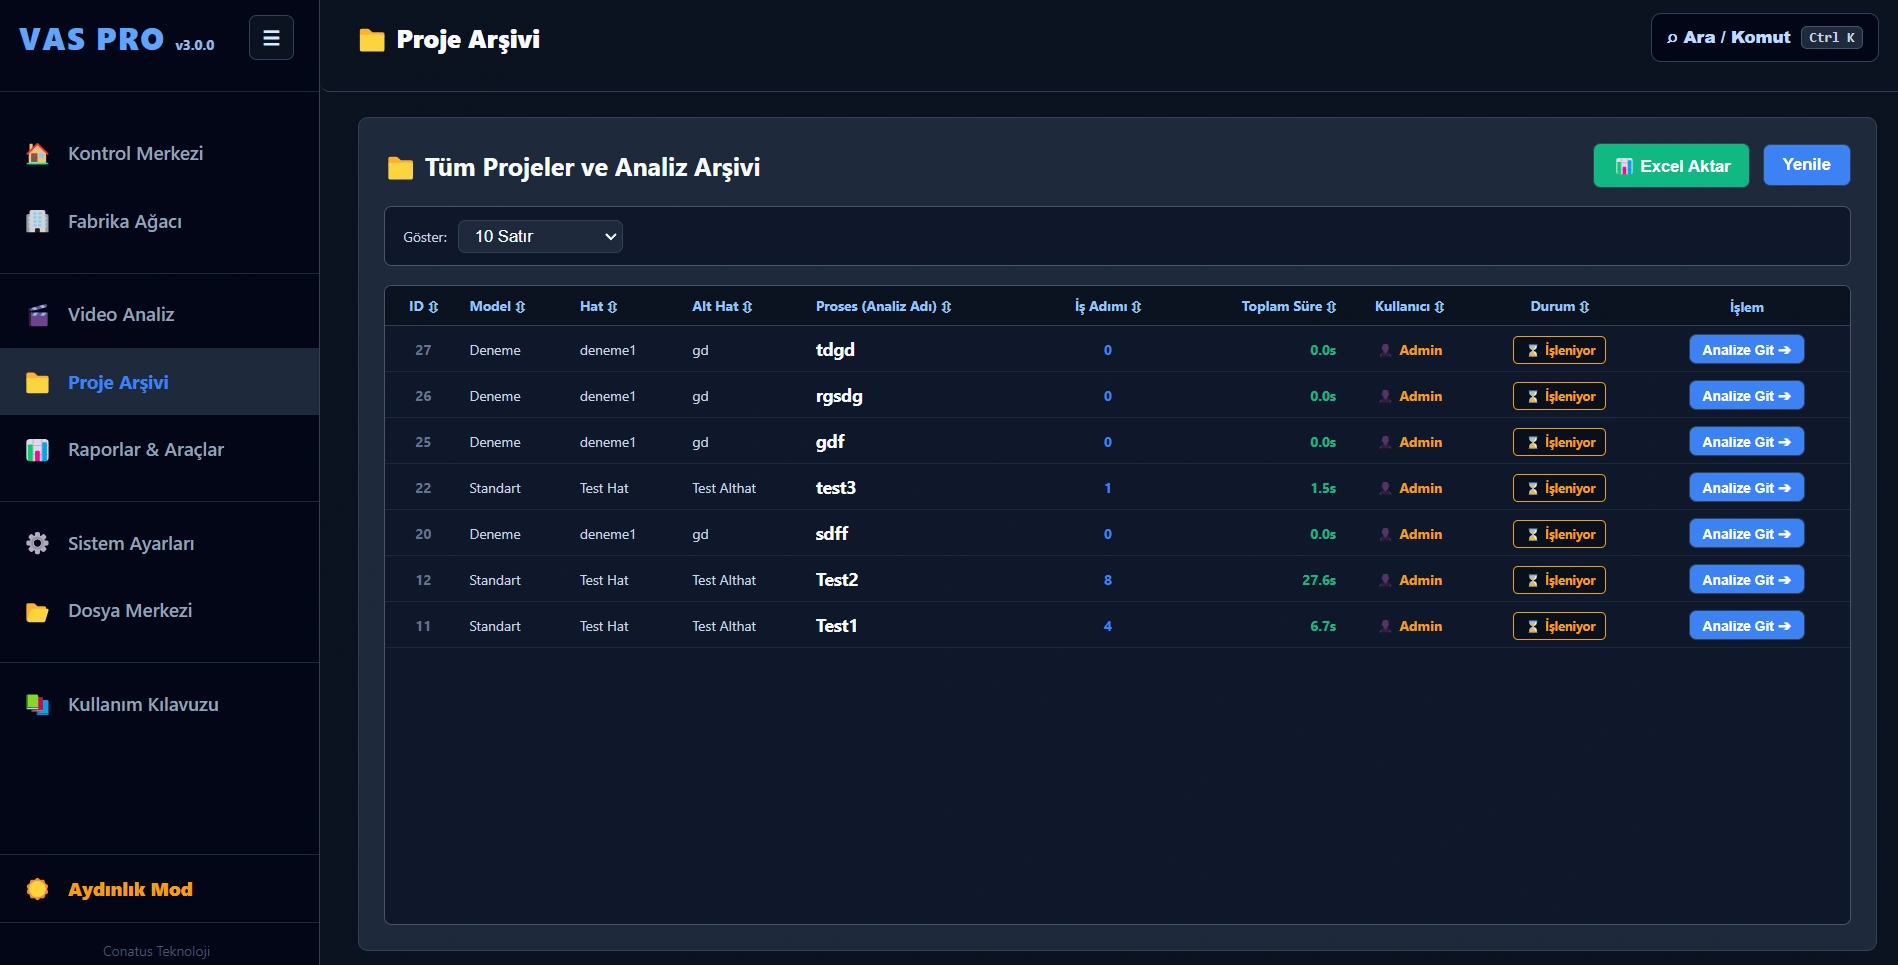This screenshot has height=965, width=1898.
Task: Click the Dosya Merkezi folder icon
Action: coord(37,611)
